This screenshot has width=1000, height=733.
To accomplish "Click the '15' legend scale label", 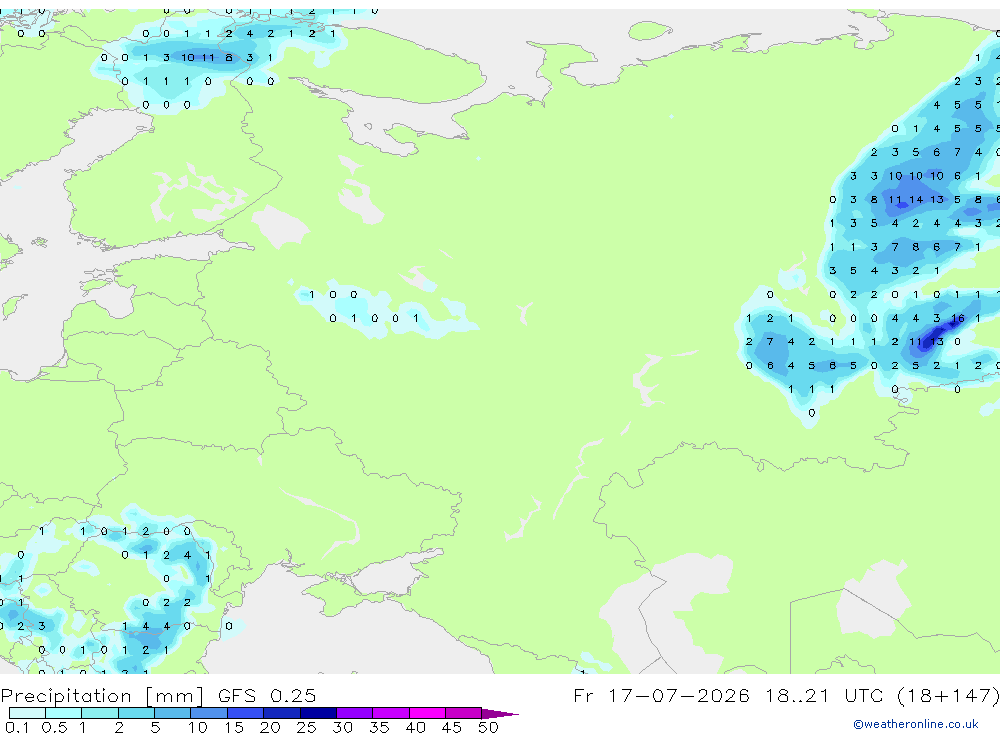I will pos(233,727).
